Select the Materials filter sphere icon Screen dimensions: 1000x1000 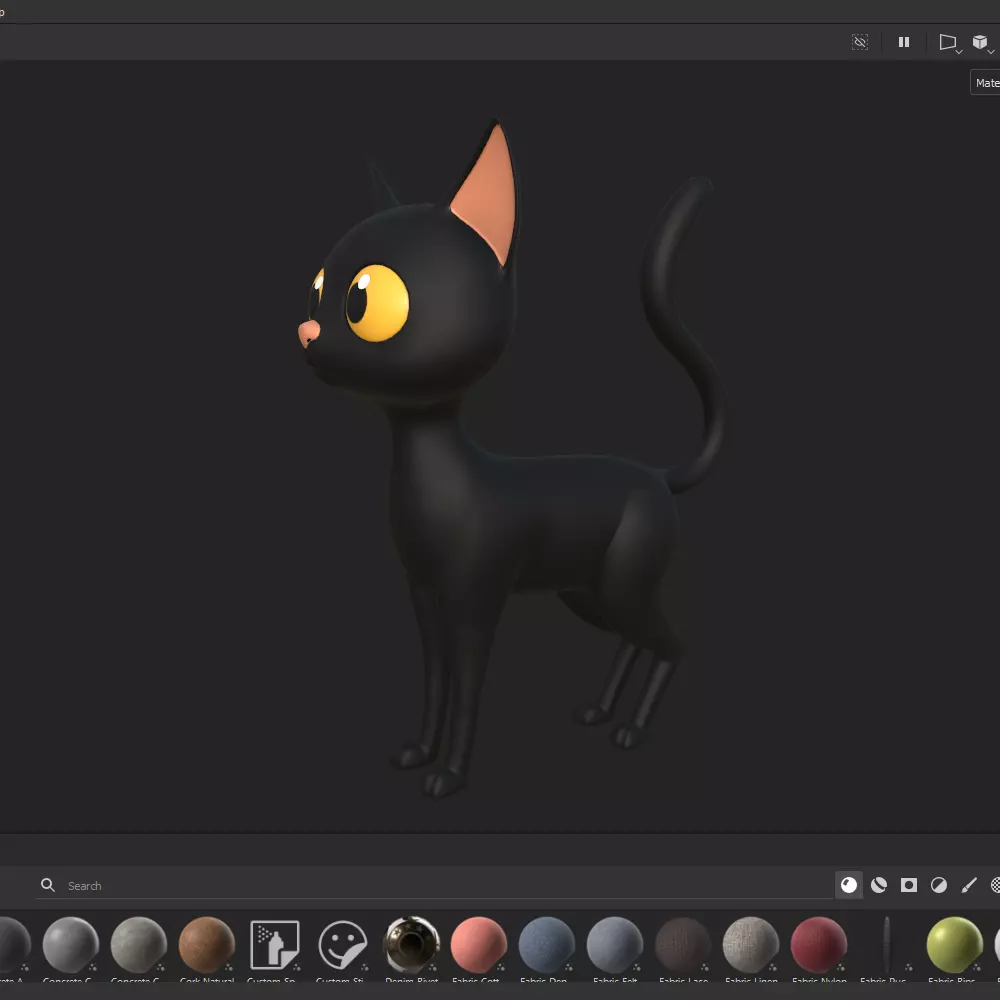coord(849,885)
